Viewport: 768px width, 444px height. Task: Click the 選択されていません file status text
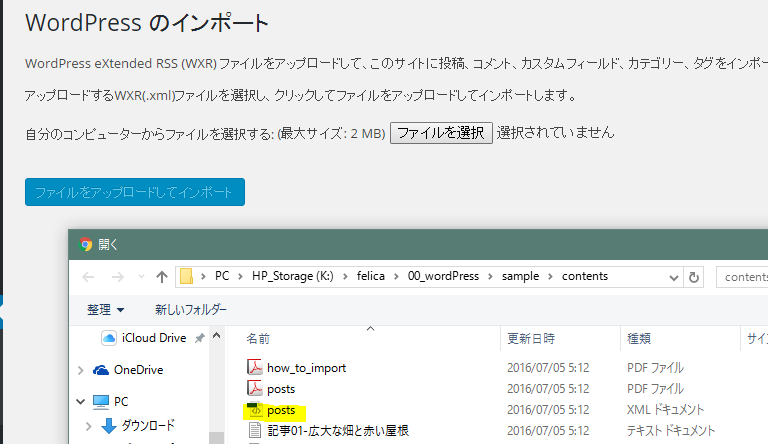pyautogui.click(x=555, y=133)
